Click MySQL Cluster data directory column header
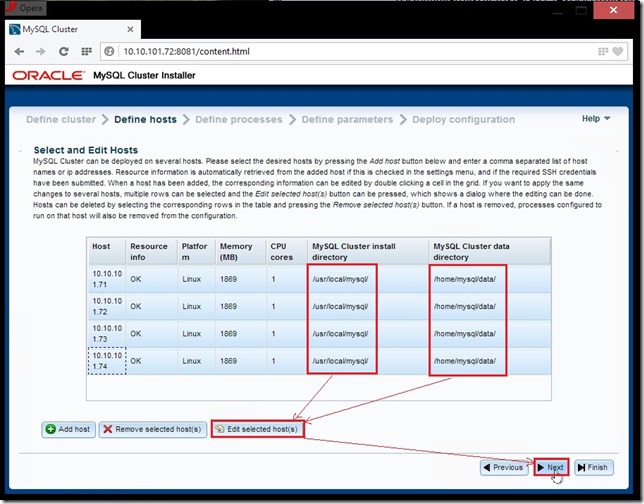Image resolution: width=644 pixels, height=504 pixels. pos(489,251)
